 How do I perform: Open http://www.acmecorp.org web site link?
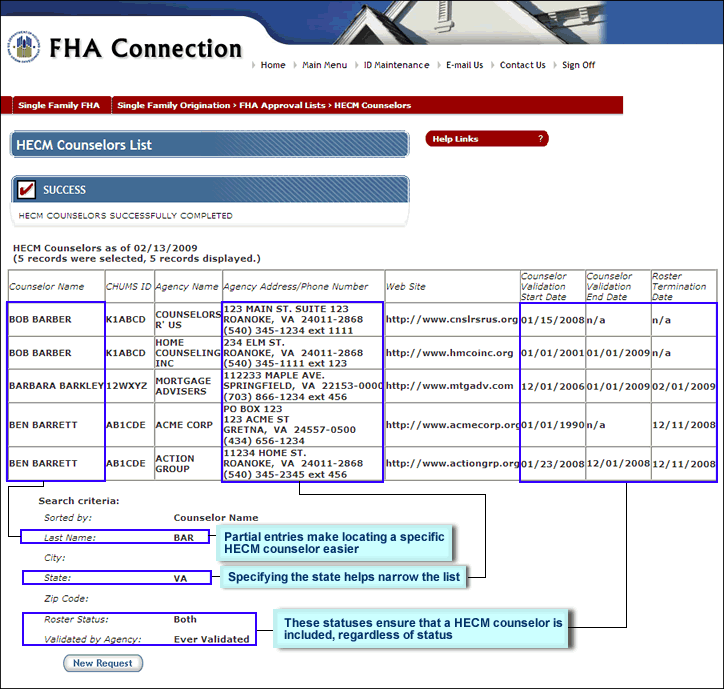click(x=452, y=425)
